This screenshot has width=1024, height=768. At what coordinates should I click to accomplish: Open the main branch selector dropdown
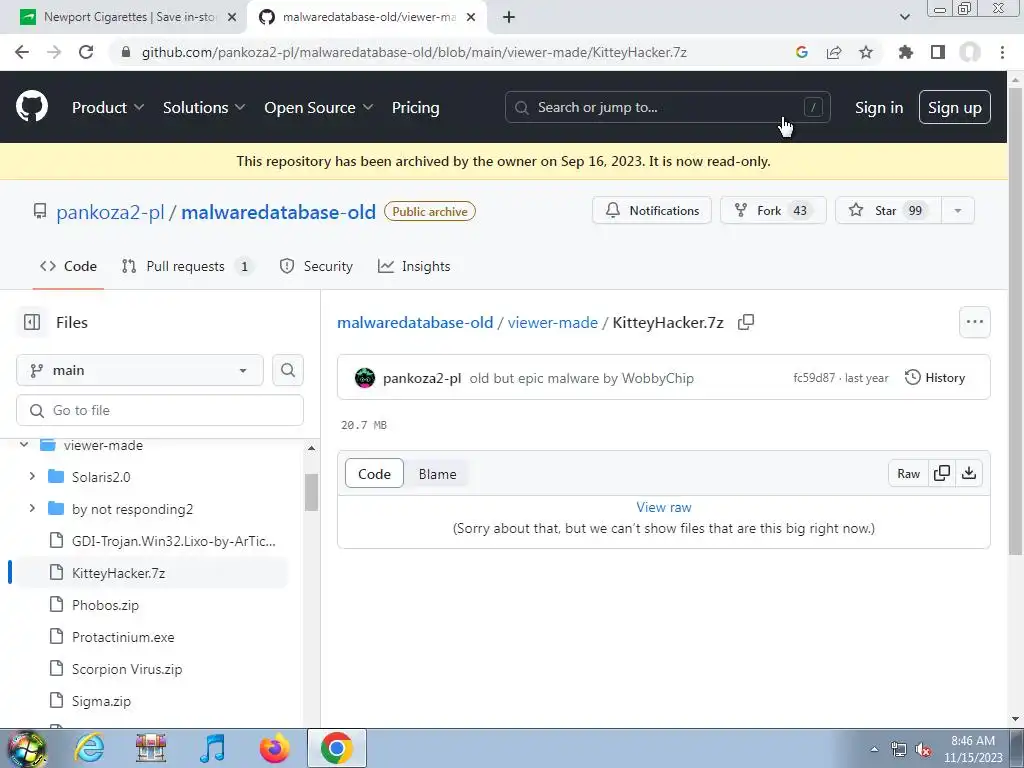140,370
